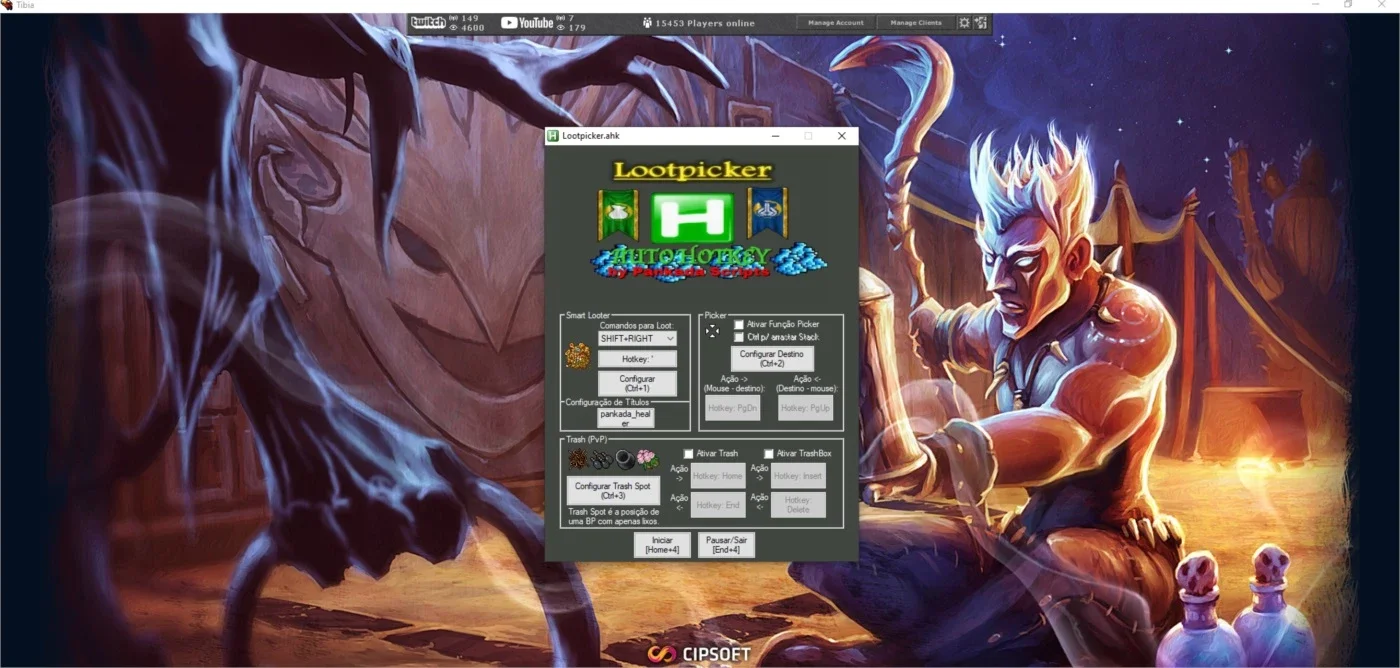Click the YouTube viewer count 179
Image resolution: width=1400 pixels, height=668 pixels.
[577, 28]
